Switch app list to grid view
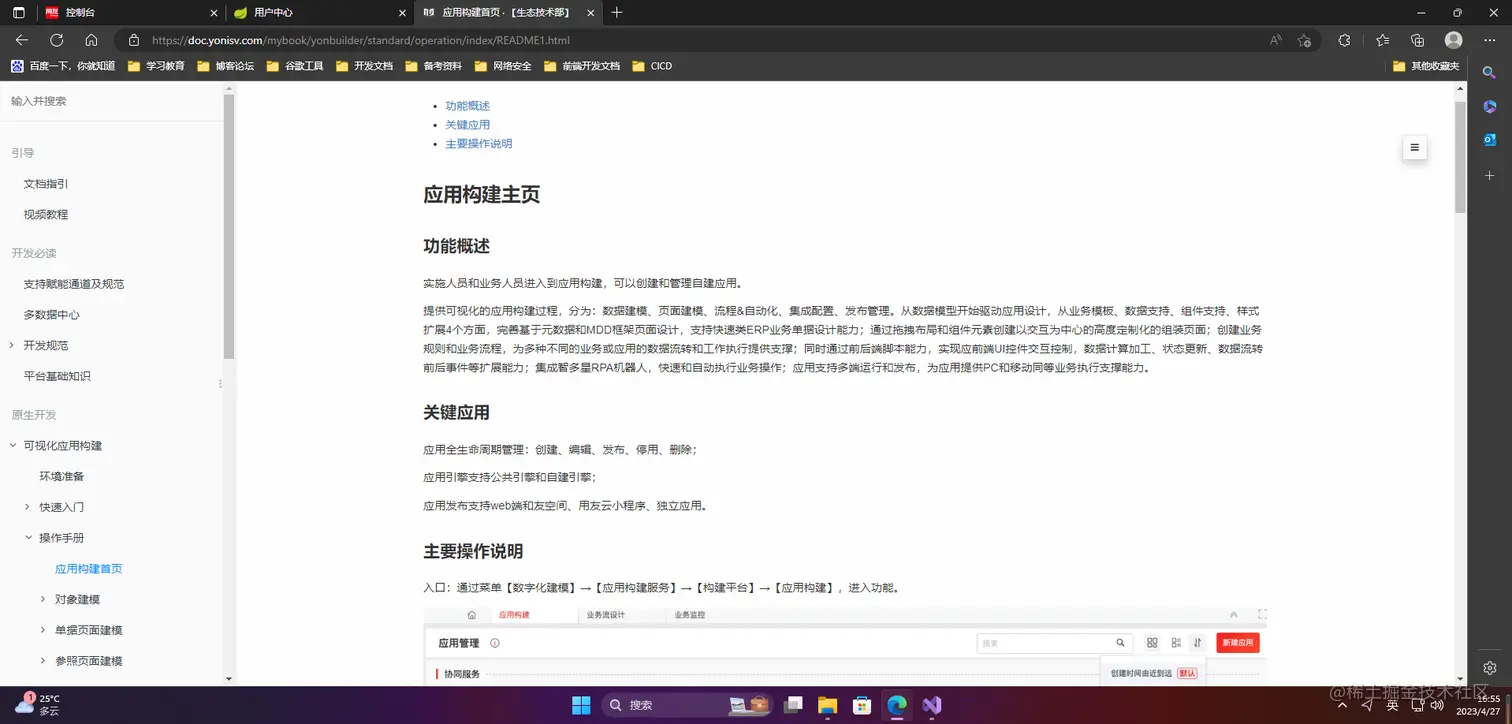Image resolution: width=1512 pixels, height=724 pixels. click(1152, 642)
